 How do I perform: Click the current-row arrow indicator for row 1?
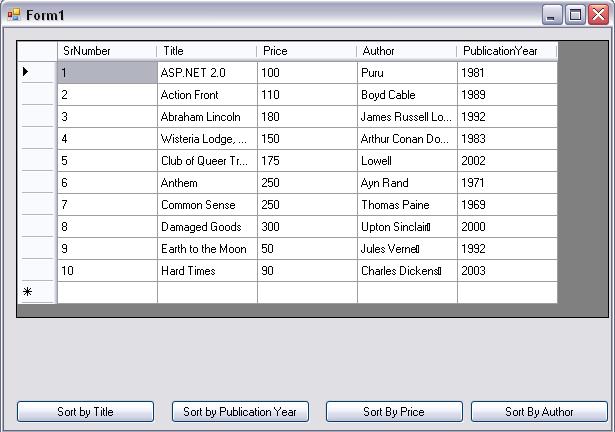[26, 72]
